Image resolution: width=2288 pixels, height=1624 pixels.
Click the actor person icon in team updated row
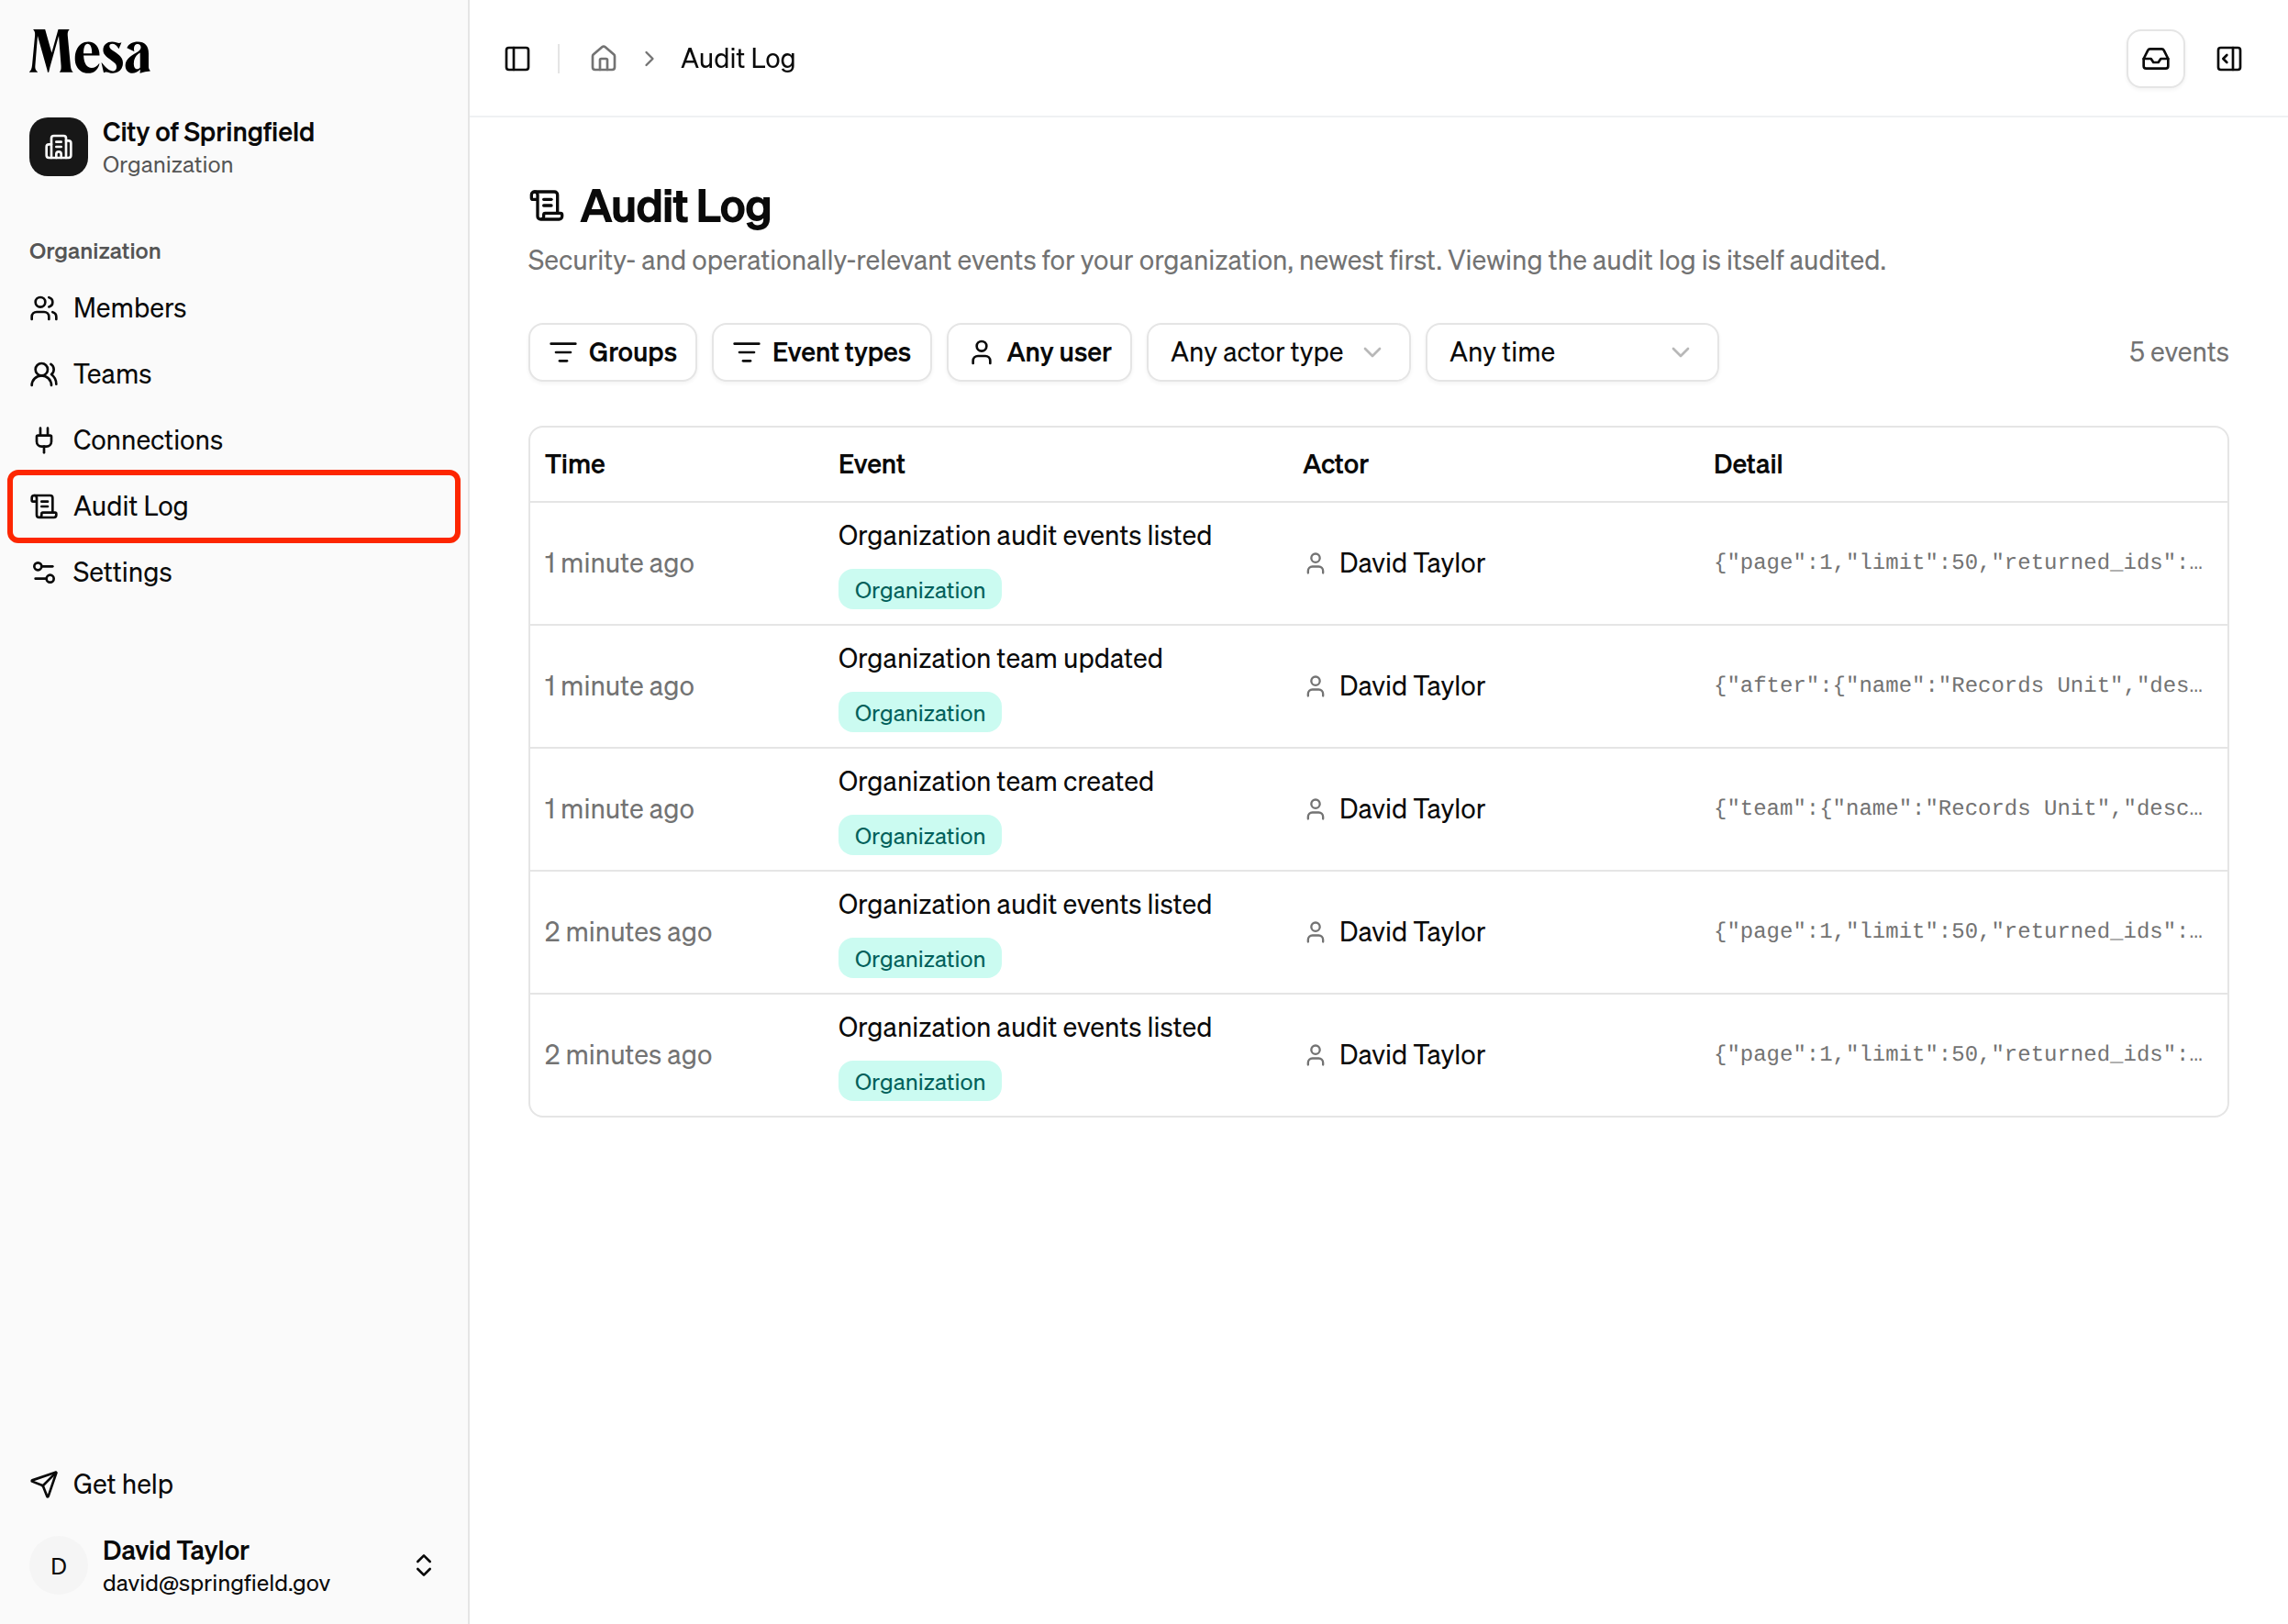coord(1315,687)
